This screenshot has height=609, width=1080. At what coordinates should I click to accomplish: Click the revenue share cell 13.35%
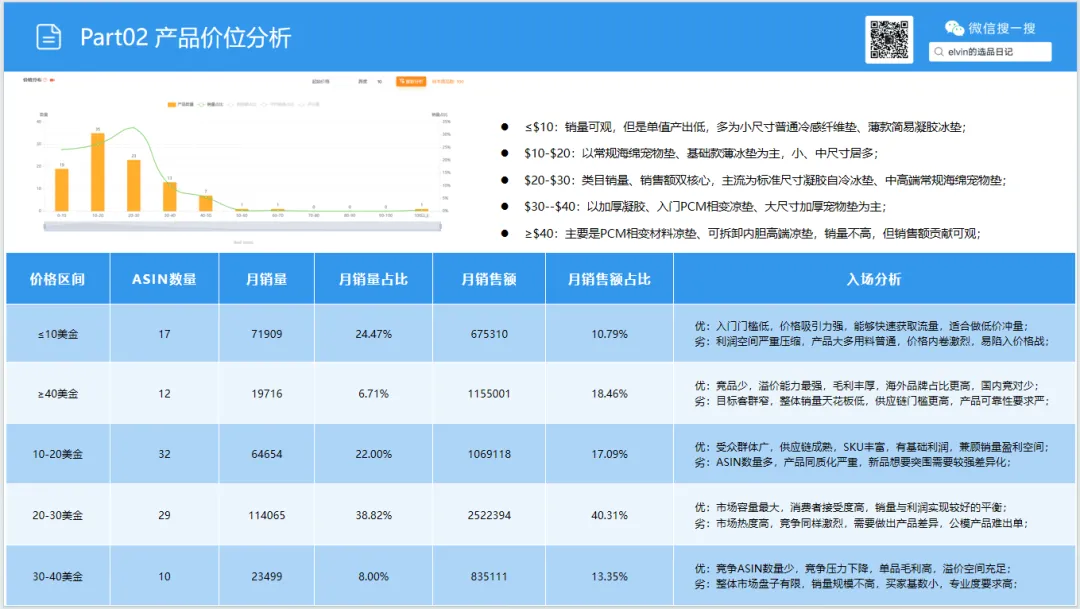point(610,577)
